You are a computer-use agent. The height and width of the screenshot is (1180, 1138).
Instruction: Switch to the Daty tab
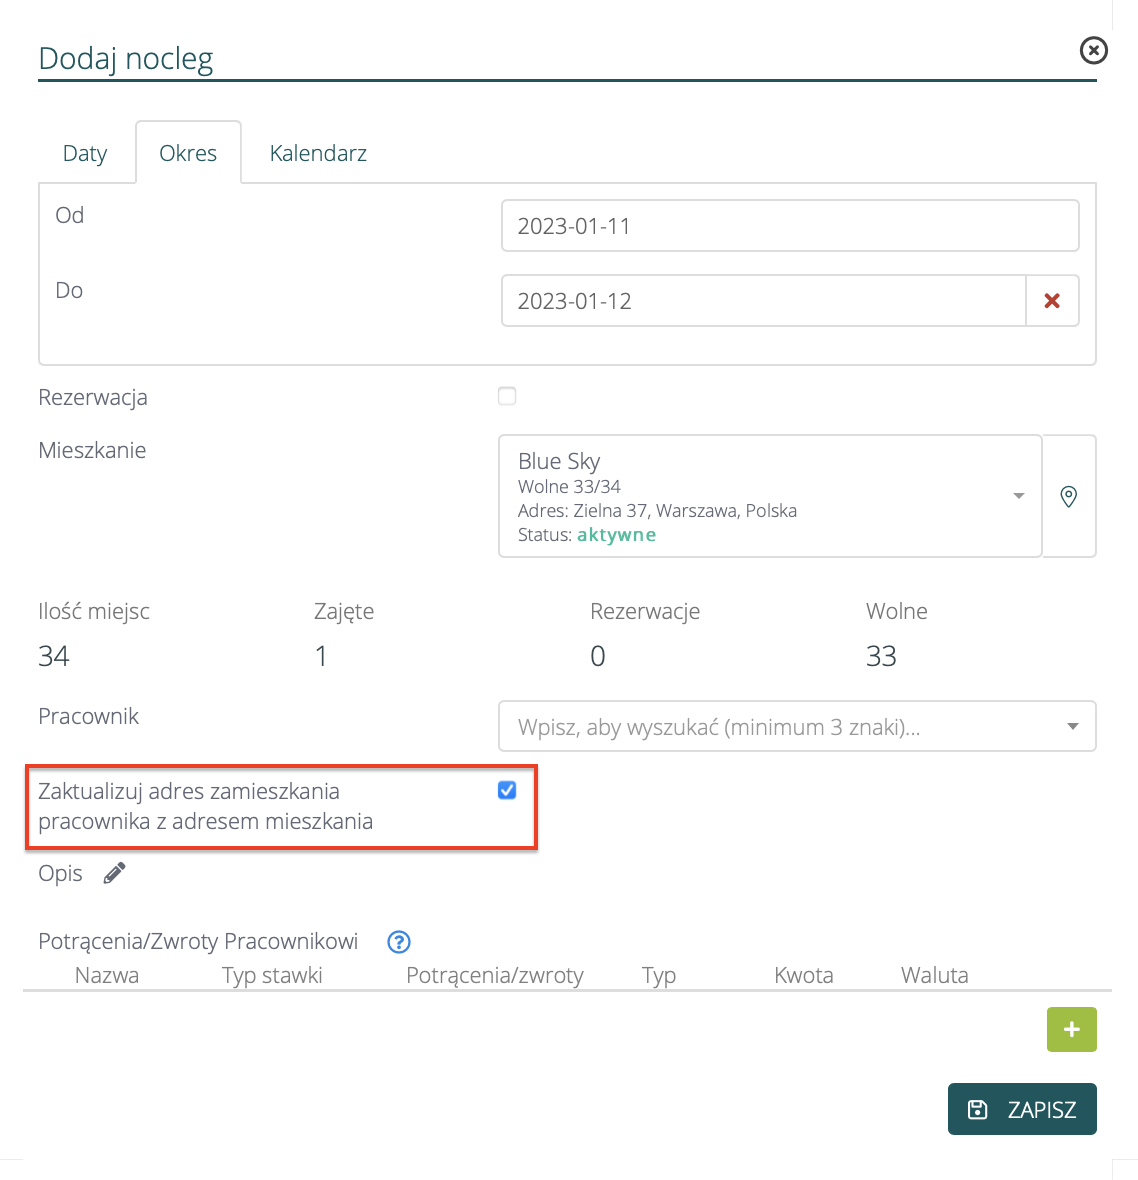coord(85,153)
